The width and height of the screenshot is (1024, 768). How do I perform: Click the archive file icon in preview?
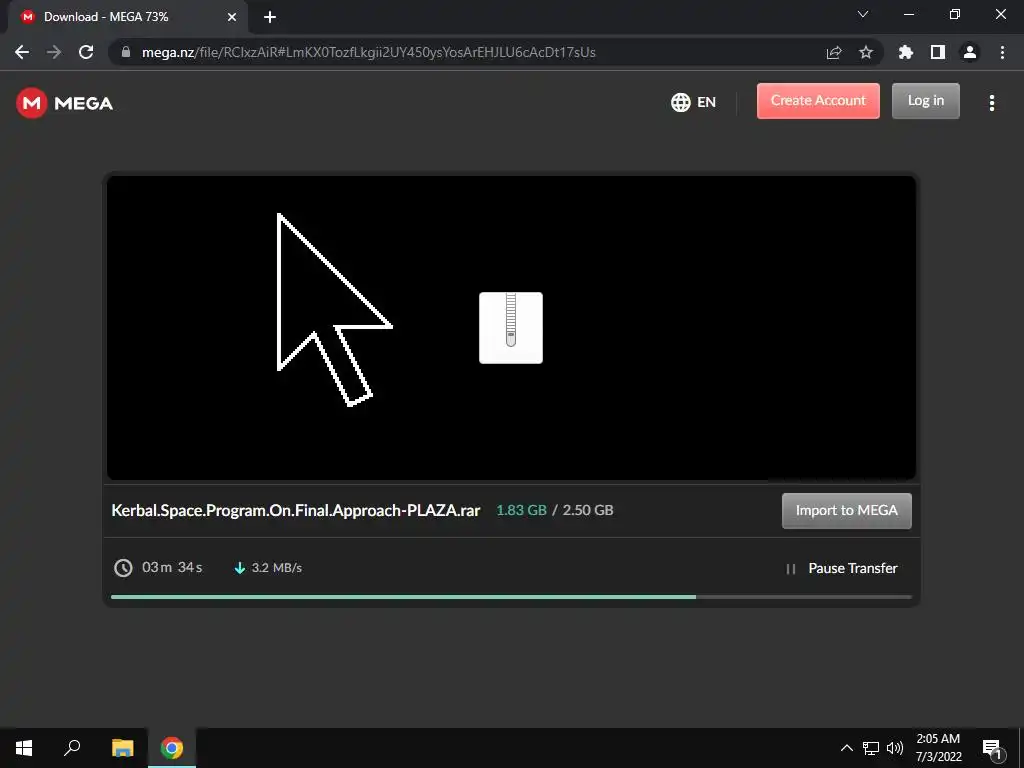tap(511, 328)
